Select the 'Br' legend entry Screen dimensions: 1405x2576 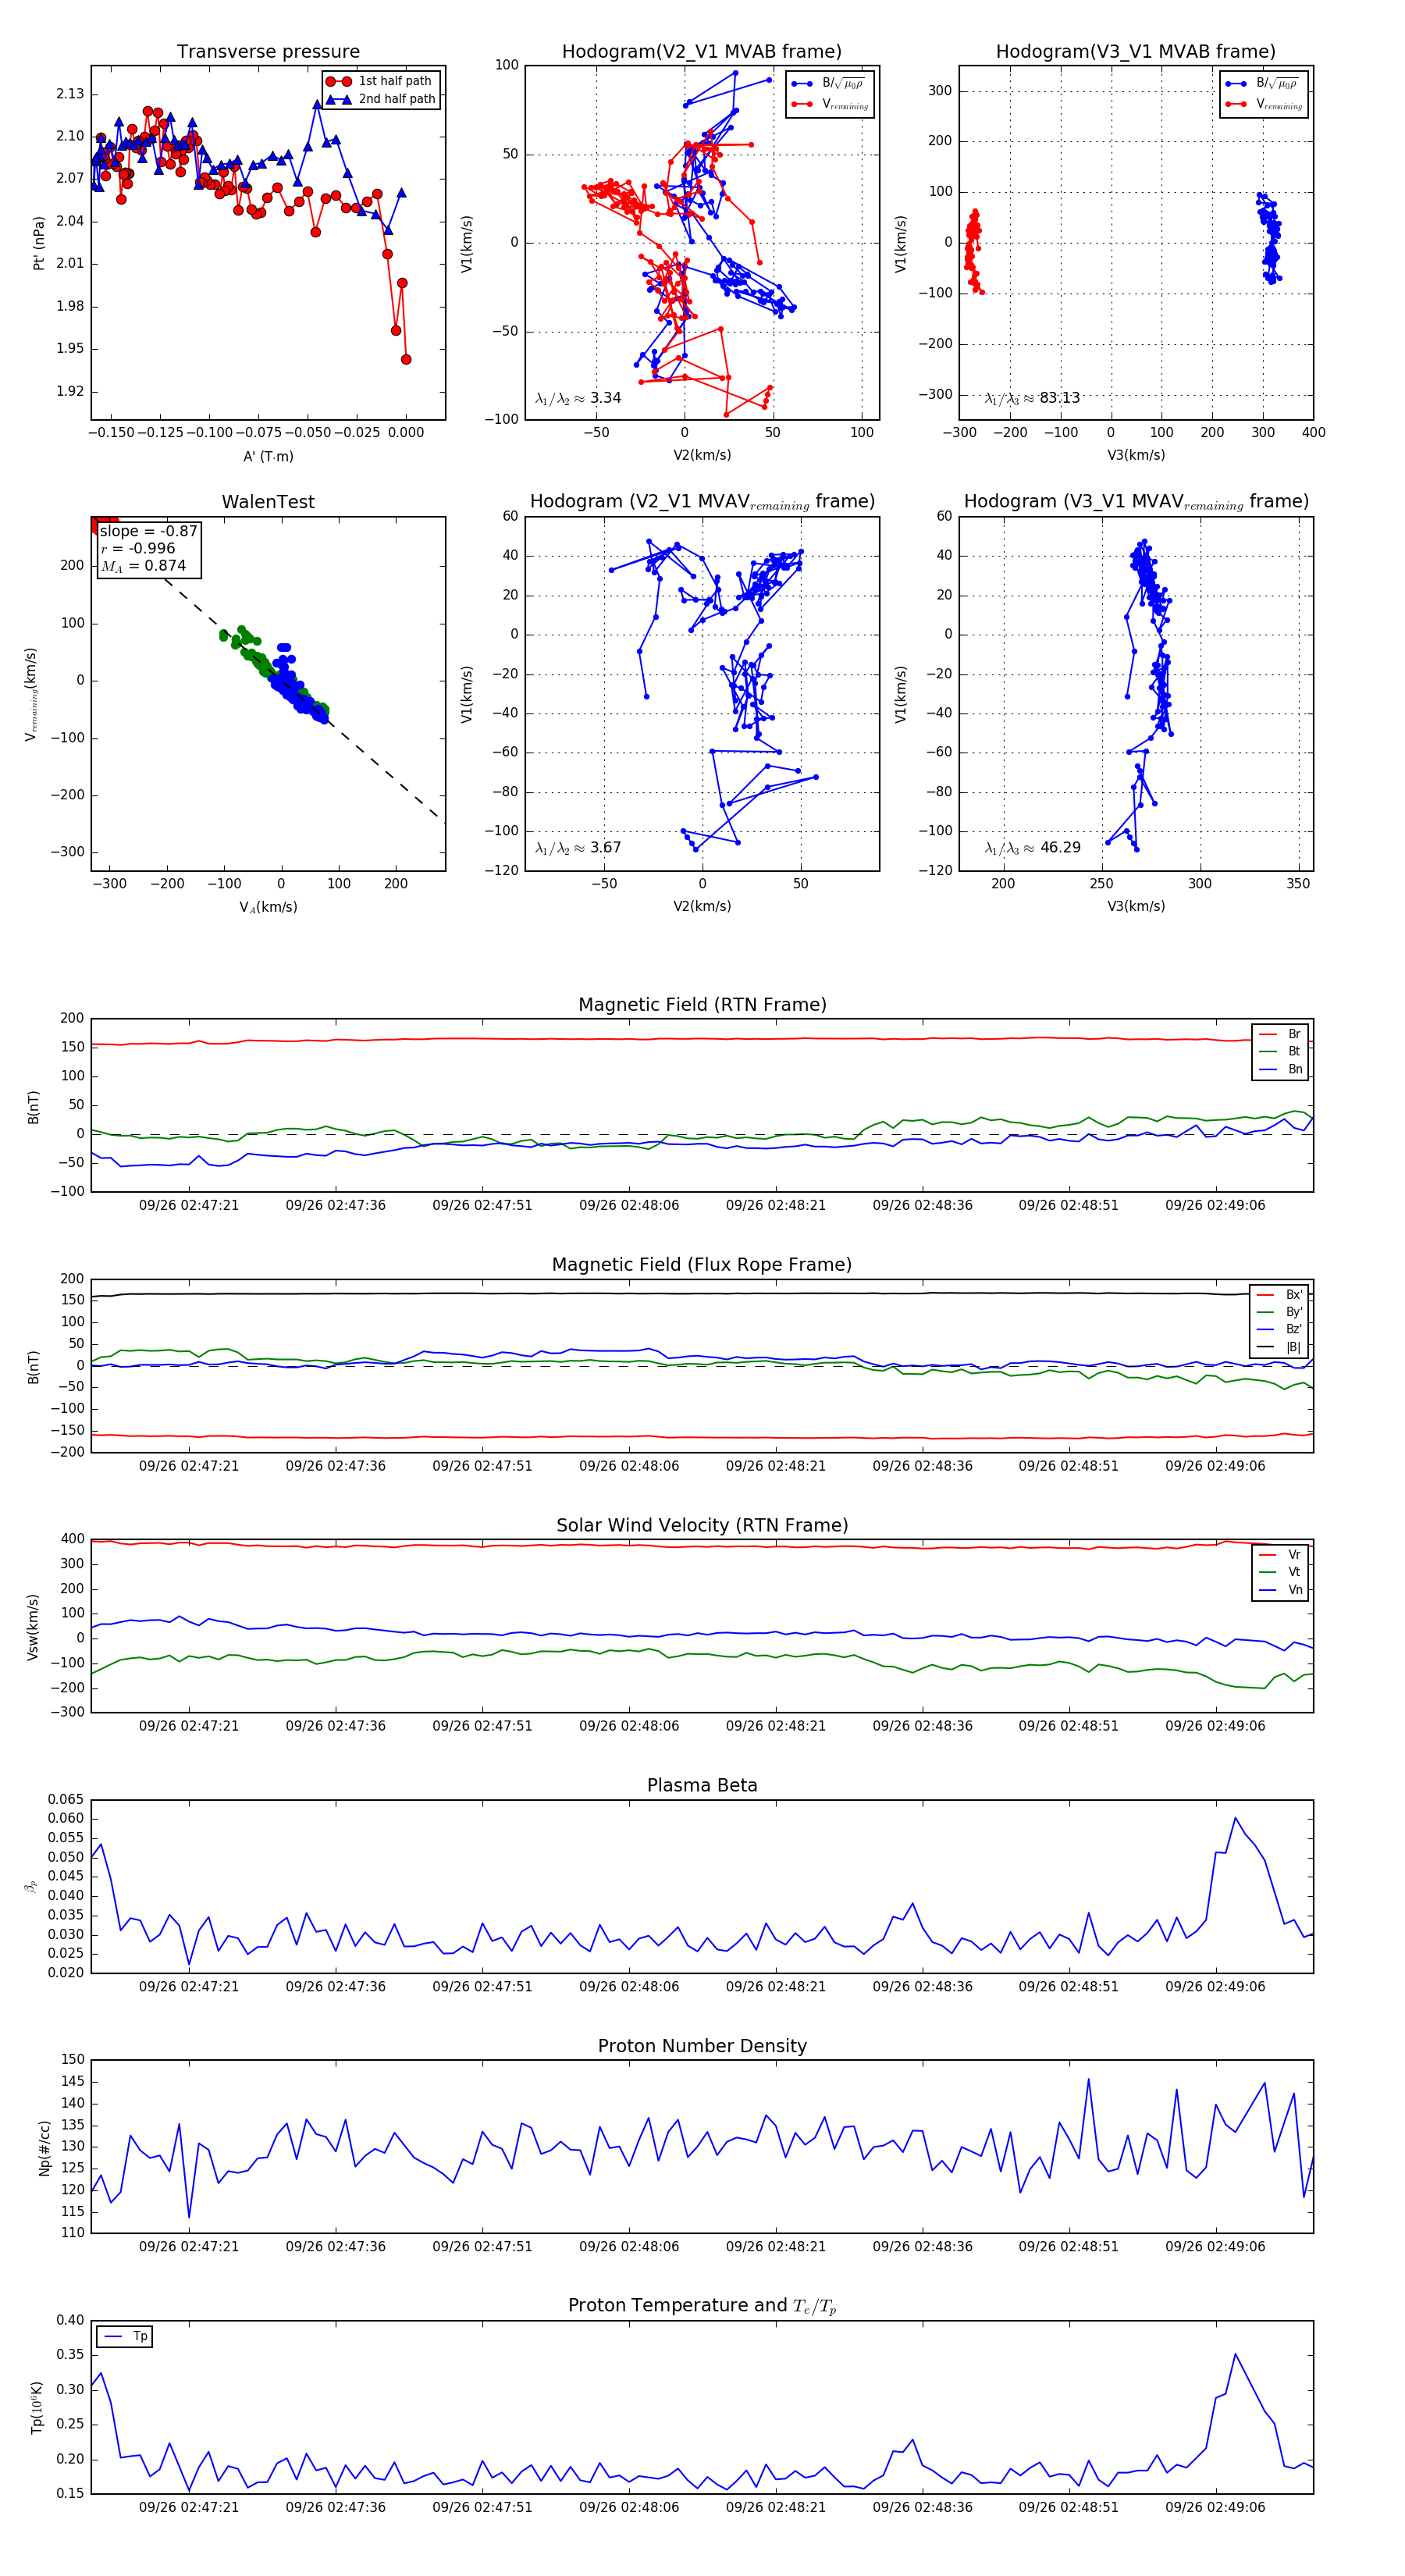[x=1281, y=1034]
